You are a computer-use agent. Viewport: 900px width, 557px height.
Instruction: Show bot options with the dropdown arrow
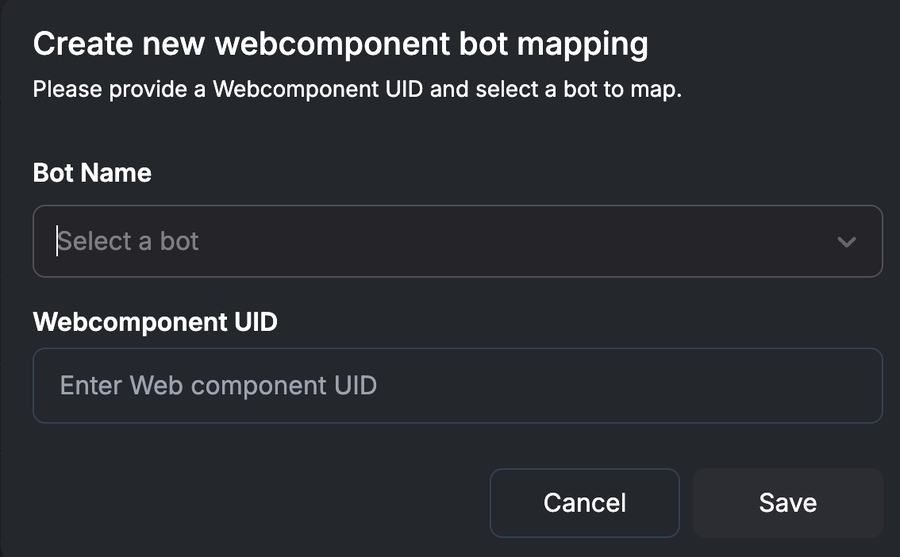coord(846,242)
